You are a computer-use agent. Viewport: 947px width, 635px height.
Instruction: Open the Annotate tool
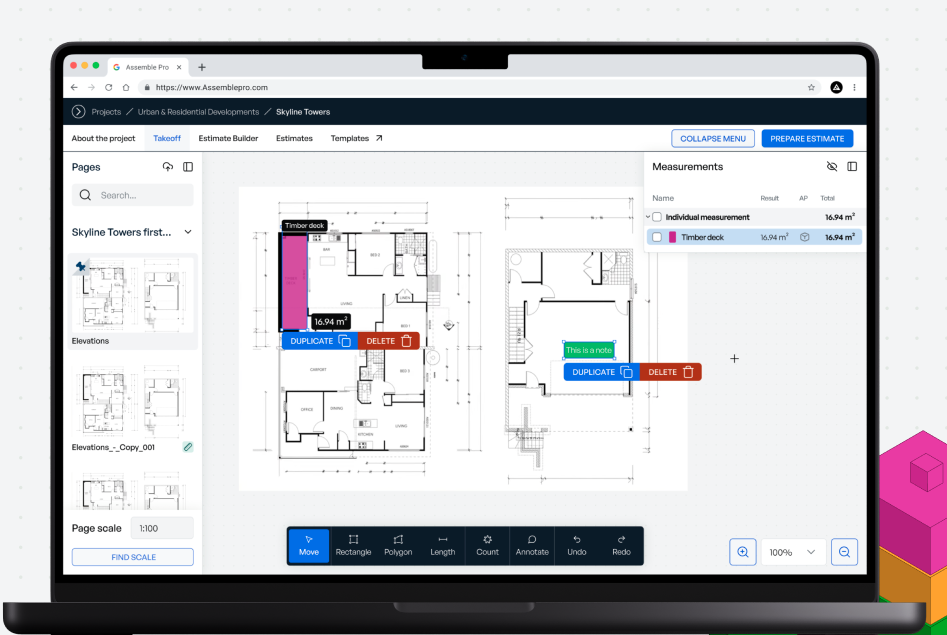click(x=532, y=546)
